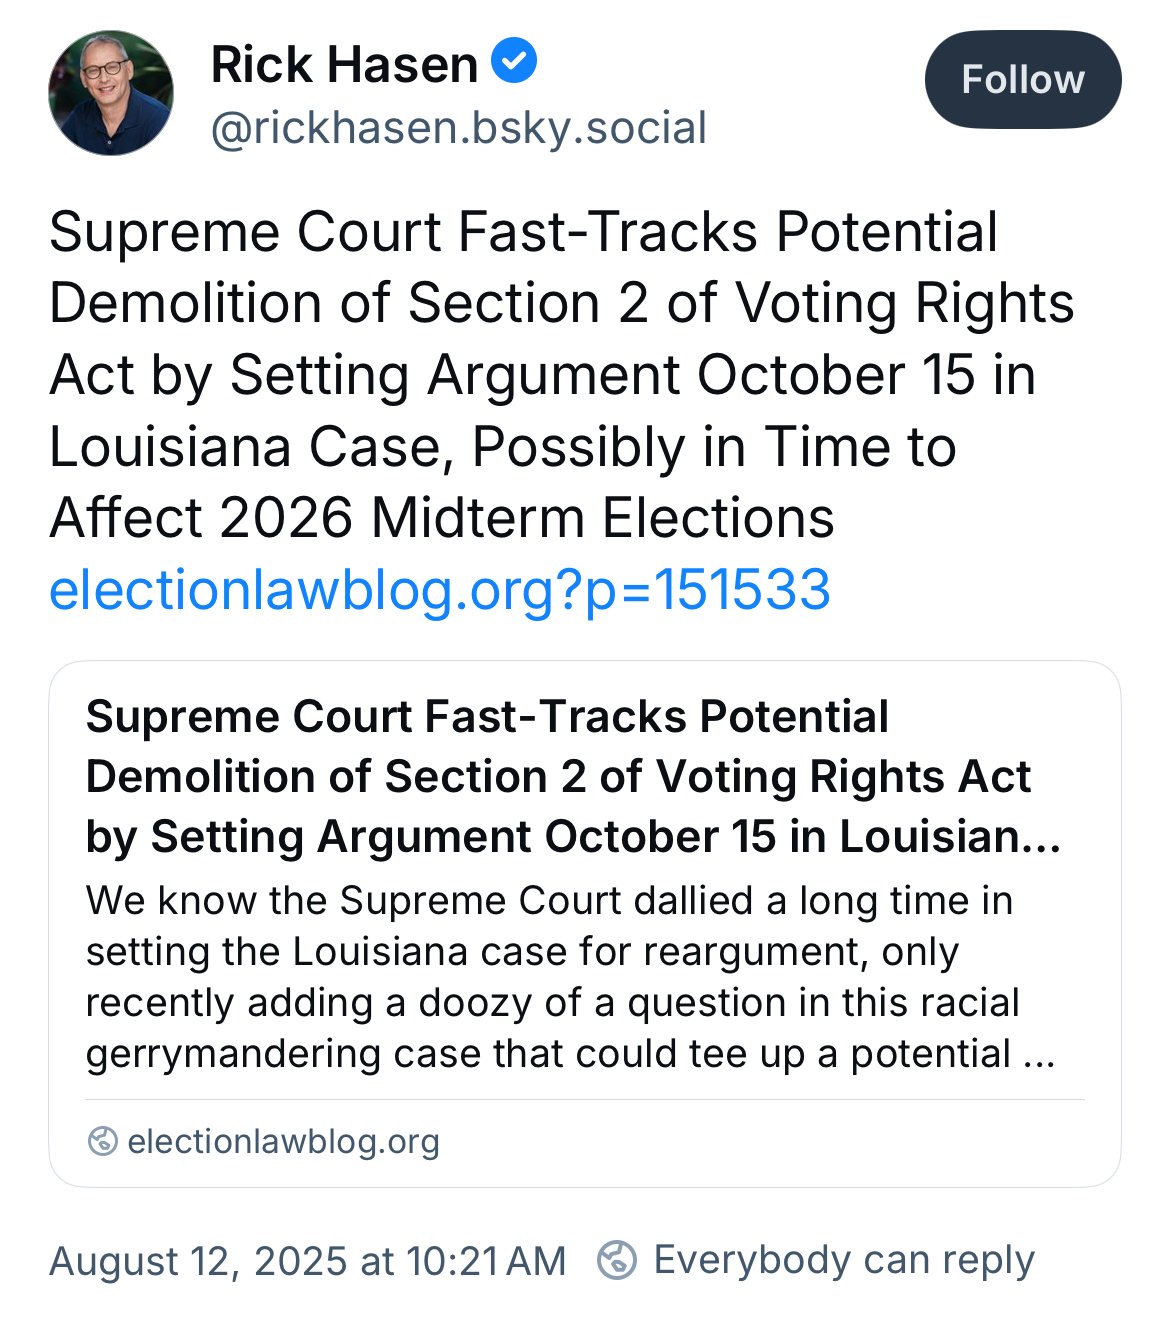Image resolution: width=1170 pixels, height=1318 pixels.
Task: Click the card description starting "We know"
Action: tap(570, 977)
